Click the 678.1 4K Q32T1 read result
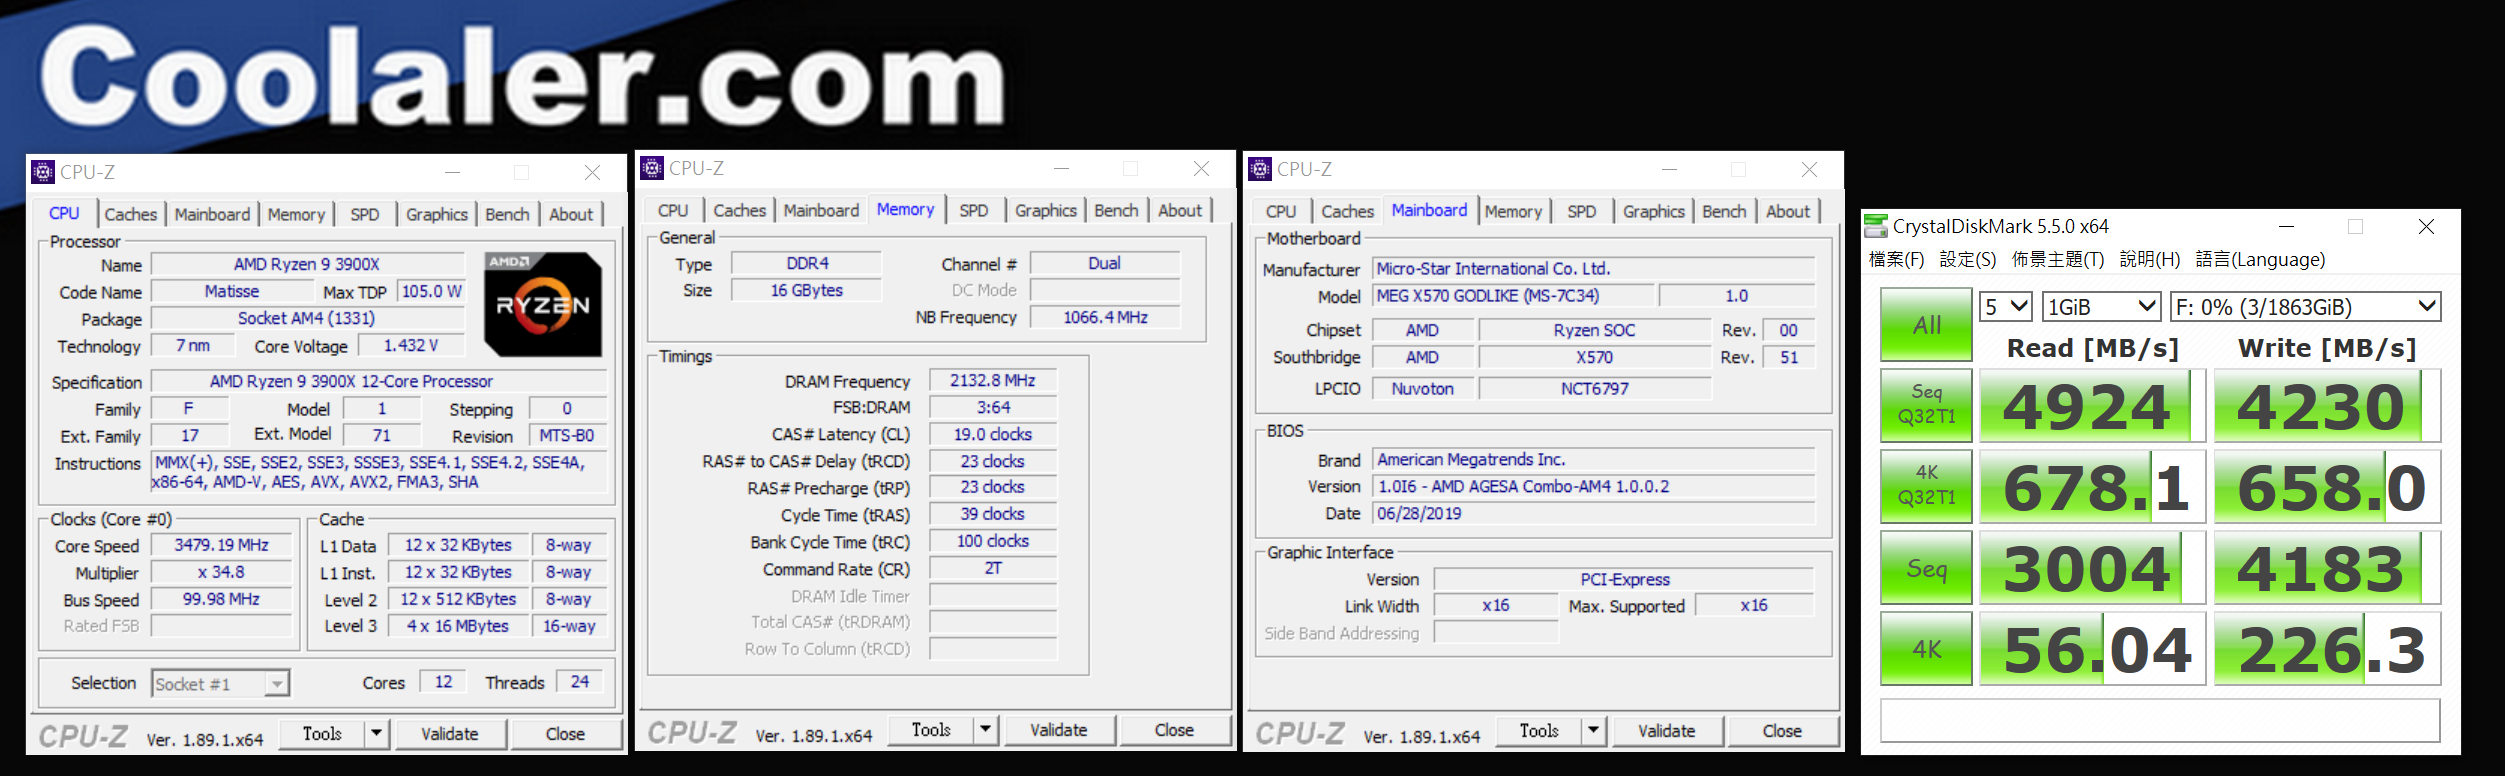 point(2093,487)
